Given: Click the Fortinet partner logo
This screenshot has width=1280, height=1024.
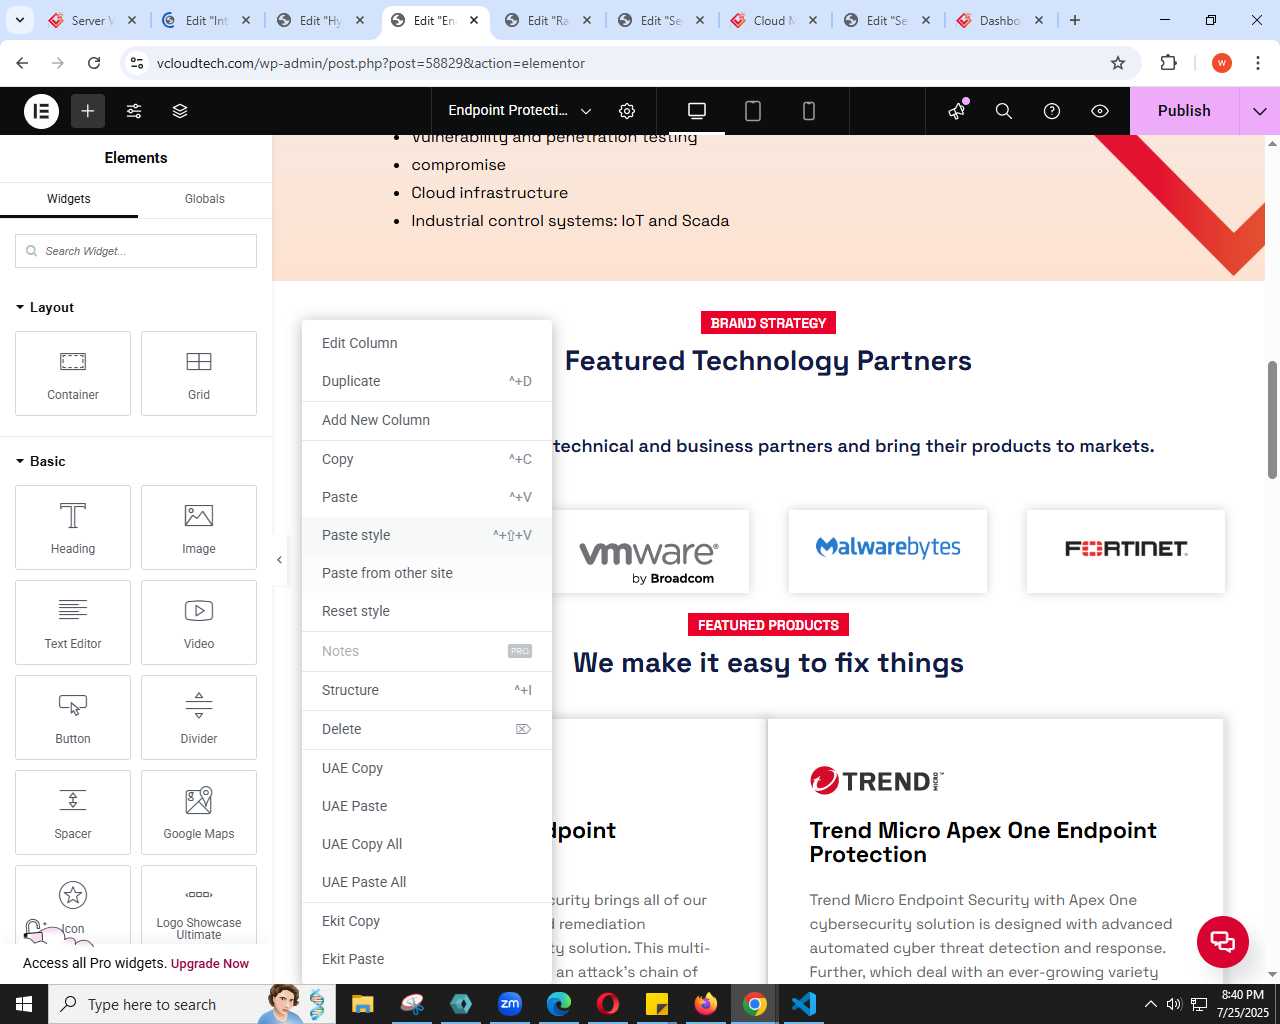Looking at the screenshot, I should pos(1126,551).
